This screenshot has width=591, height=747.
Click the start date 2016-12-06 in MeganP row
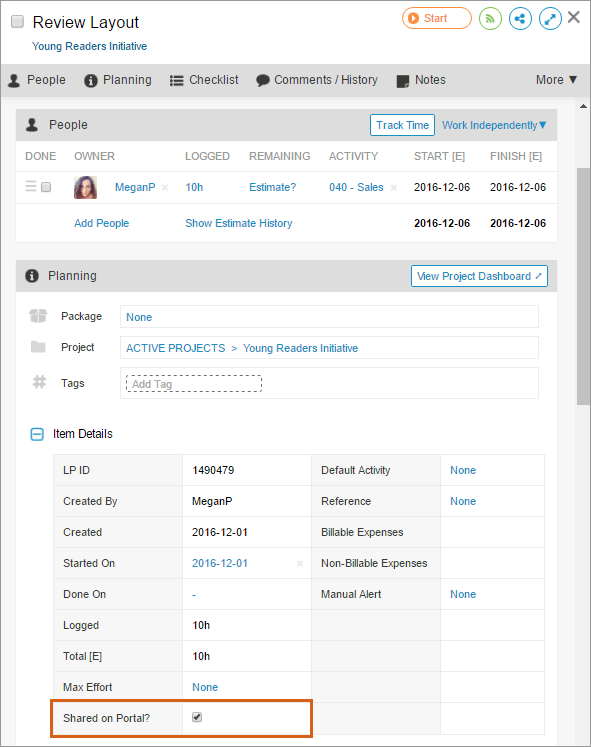(x=442, y=187)
